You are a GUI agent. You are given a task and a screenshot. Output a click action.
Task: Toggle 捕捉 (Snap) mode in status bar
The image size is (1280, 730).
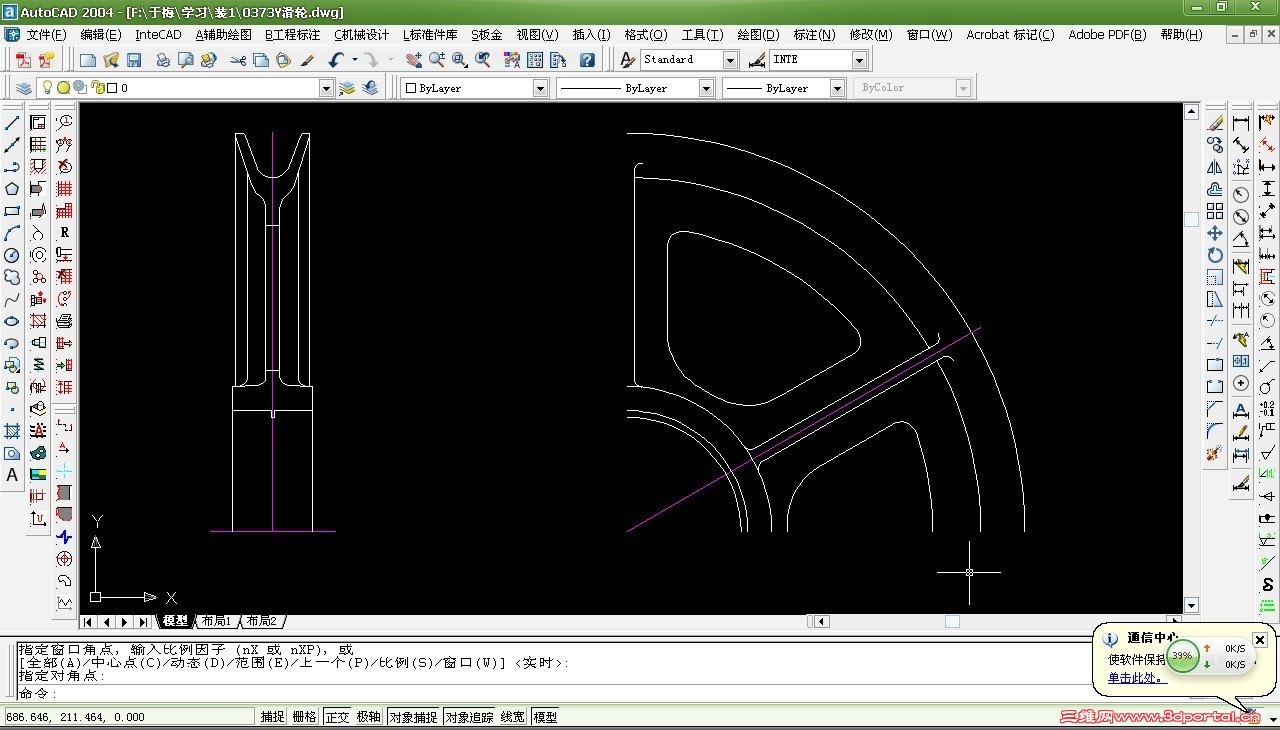point(273,717)
